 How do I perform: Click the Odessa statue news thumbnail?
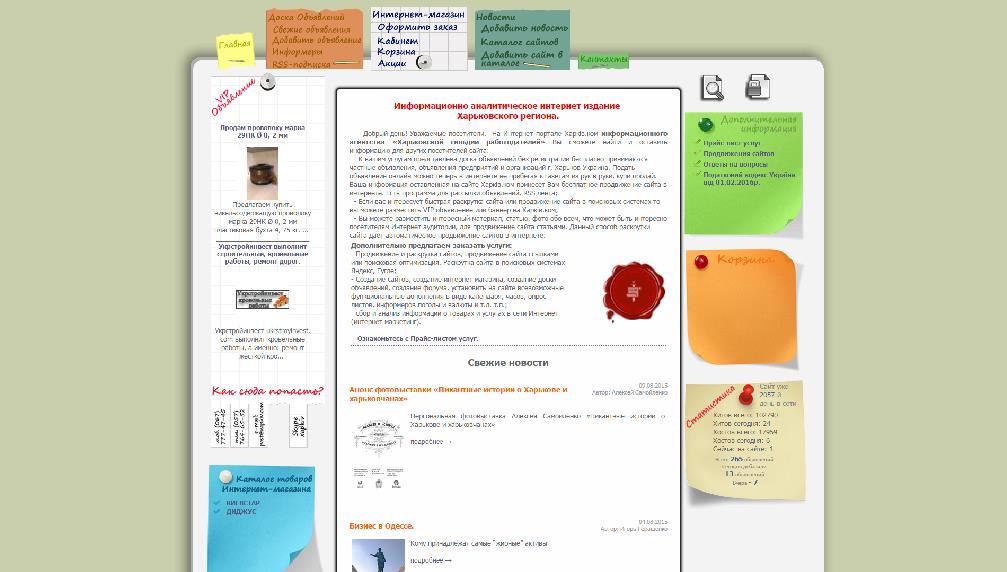[x=378, y=556]
